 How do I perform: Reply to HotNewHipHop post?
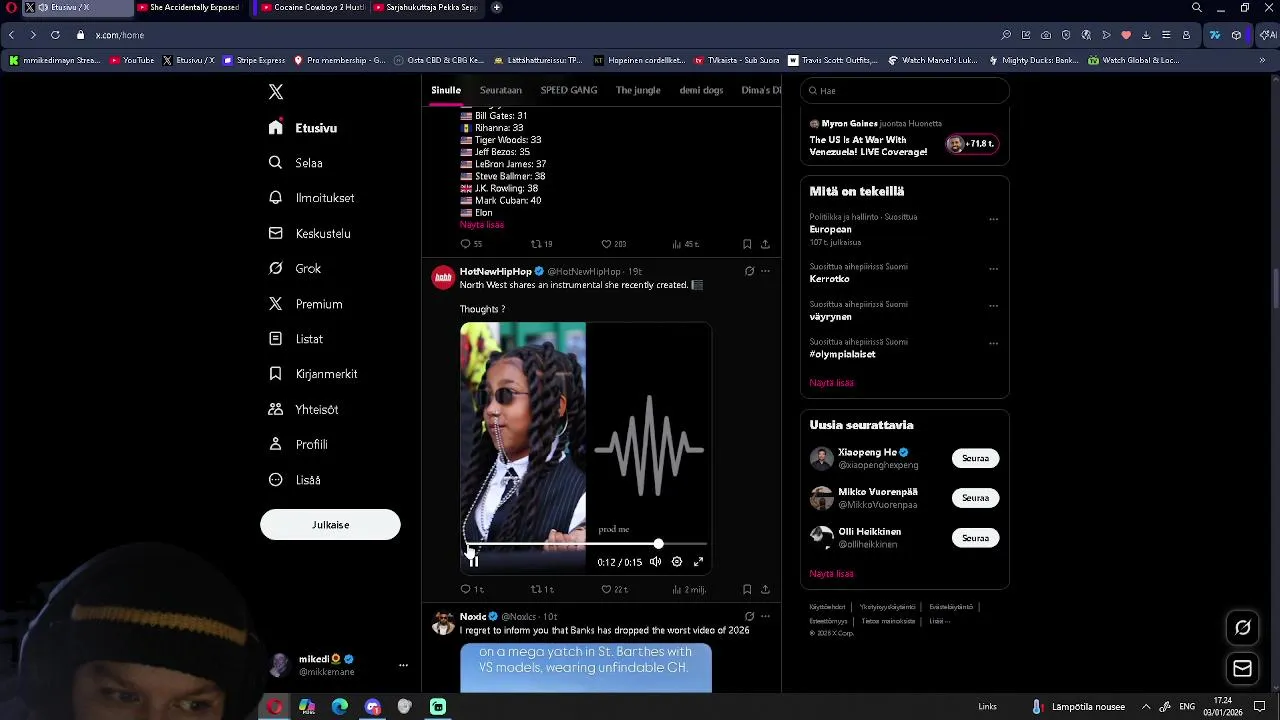[x=471, y=590]
